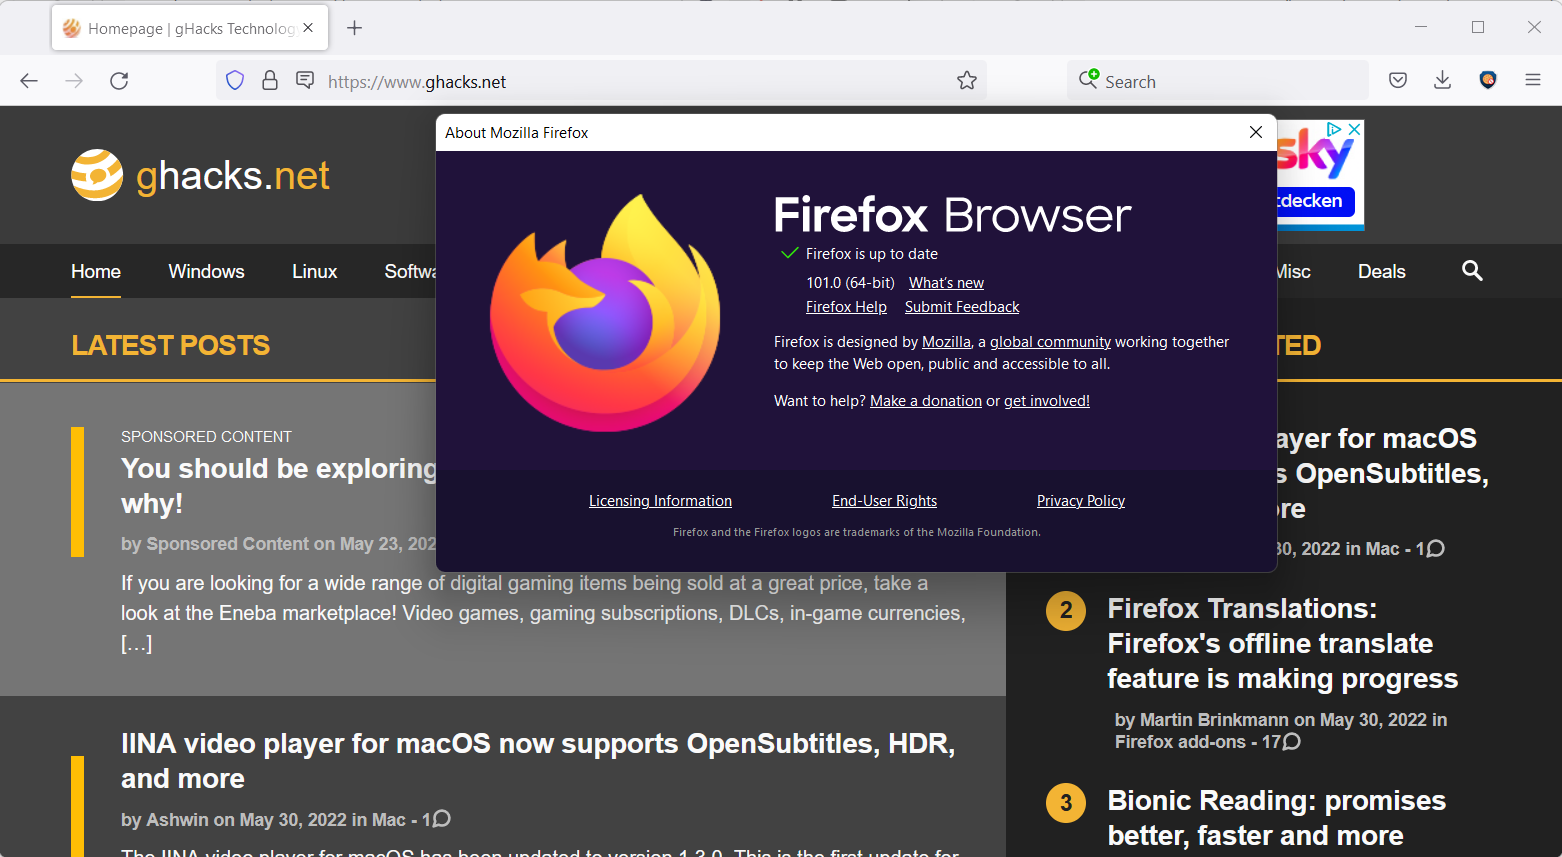Open the Bionic Reading article in sidebar

pos(1276,818)
